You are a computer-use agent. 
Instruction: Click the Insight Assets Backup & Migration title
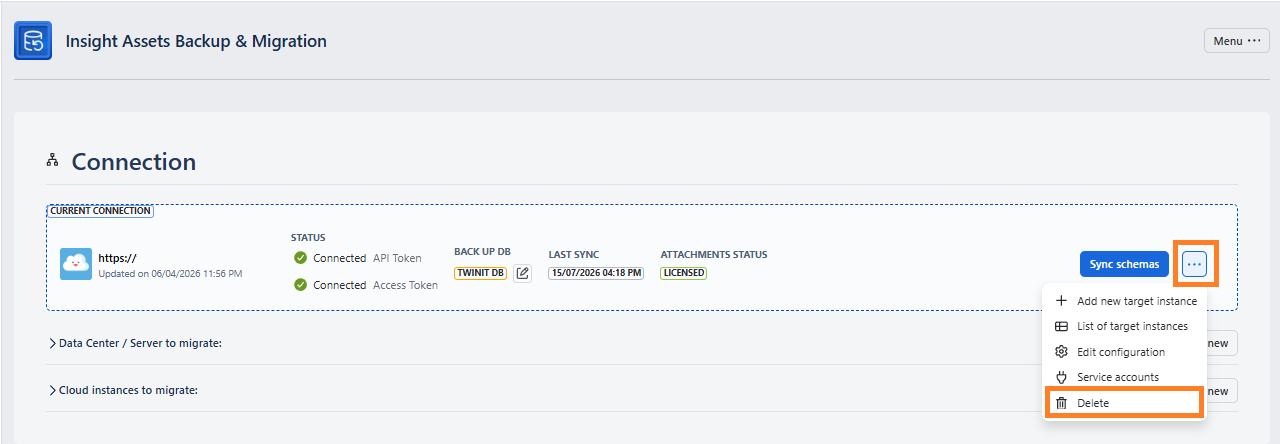click(196, 41)
